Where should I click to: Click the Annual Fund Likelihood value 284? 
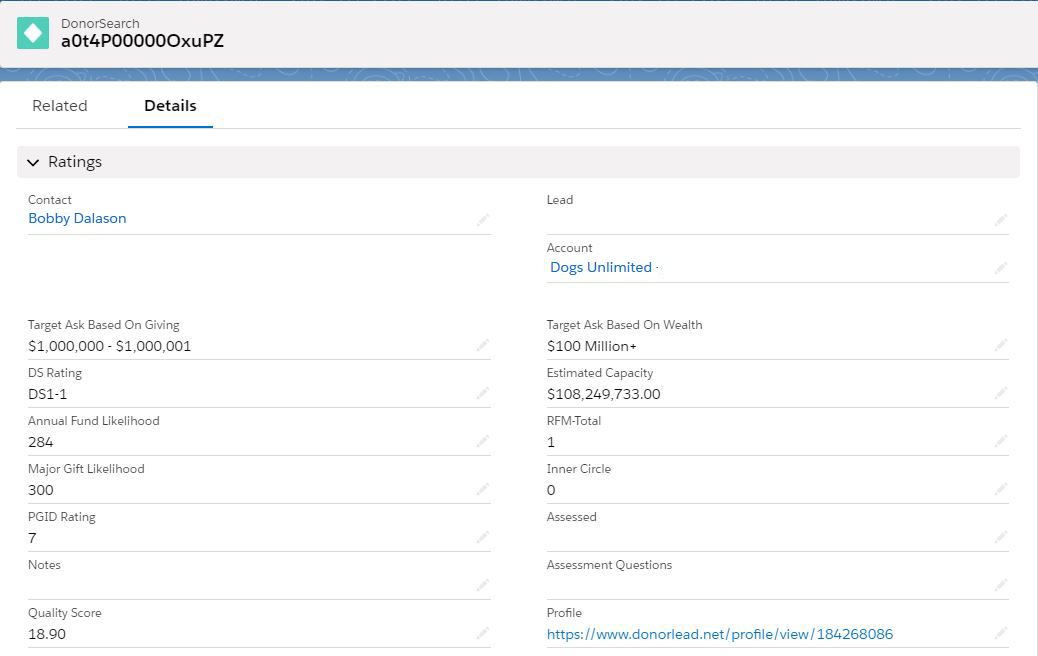click(41, 442)
